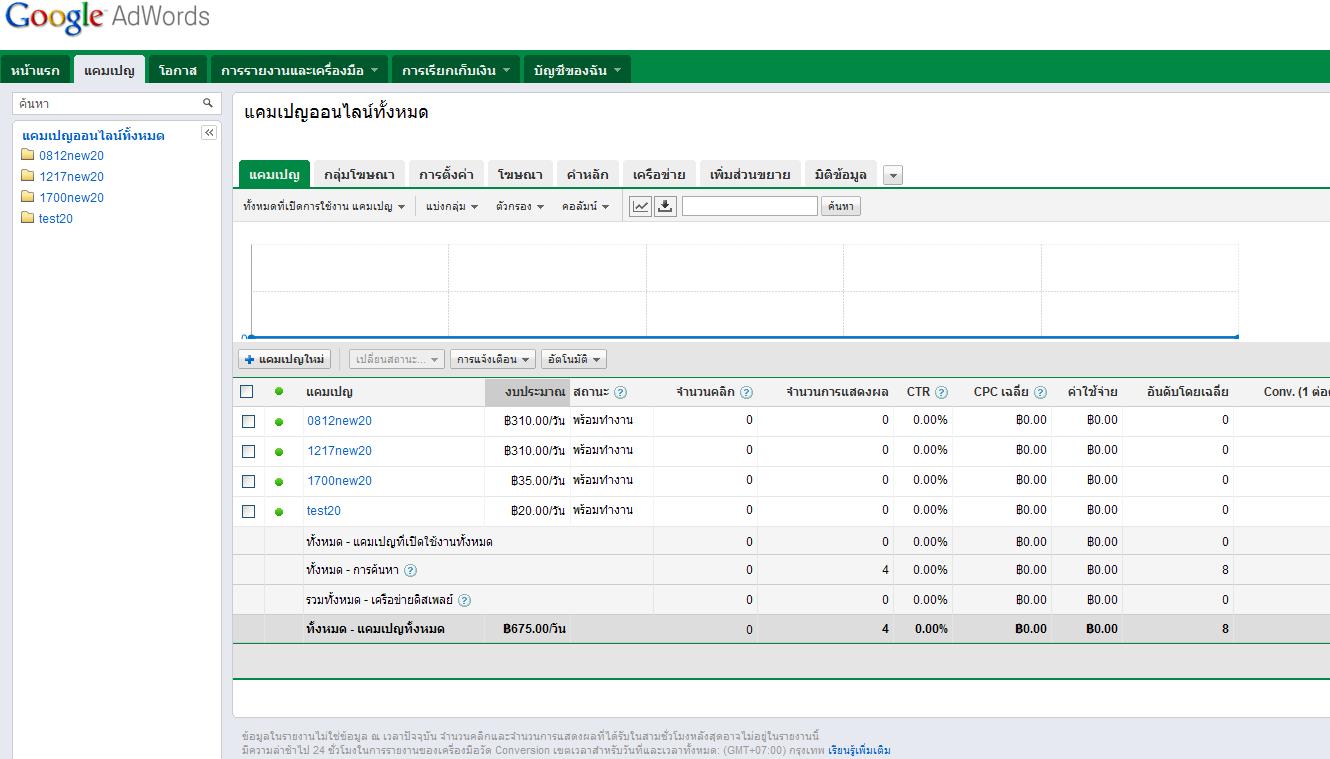Click the help icon next to สถานะ
1330x759 pixels.
click(x=620, y=392)
